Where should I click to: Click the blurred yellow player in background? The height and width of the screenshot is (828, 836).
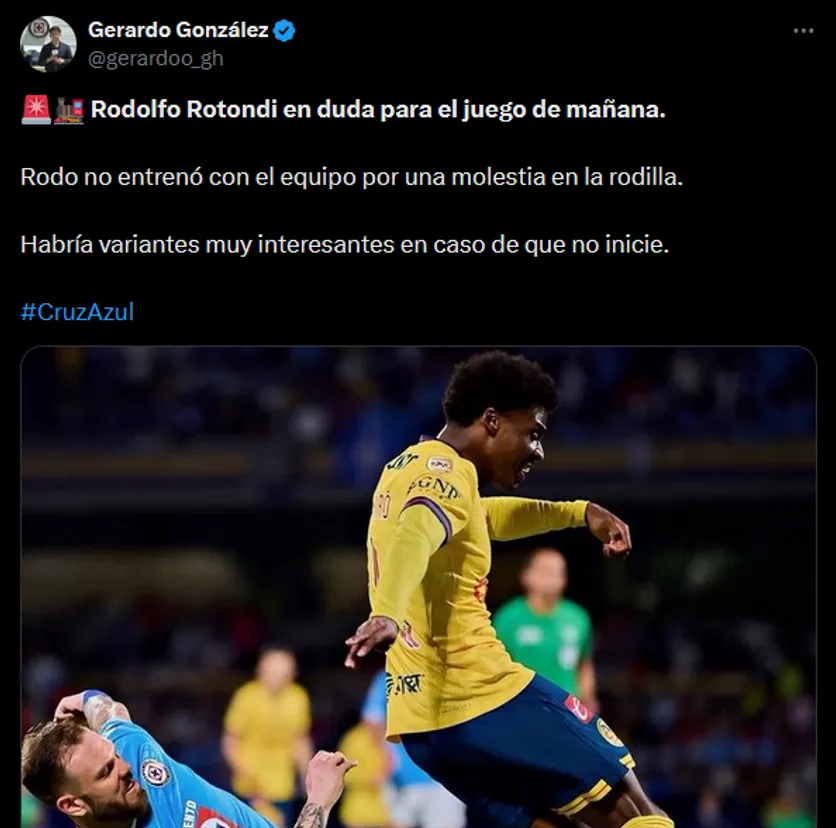267,725
